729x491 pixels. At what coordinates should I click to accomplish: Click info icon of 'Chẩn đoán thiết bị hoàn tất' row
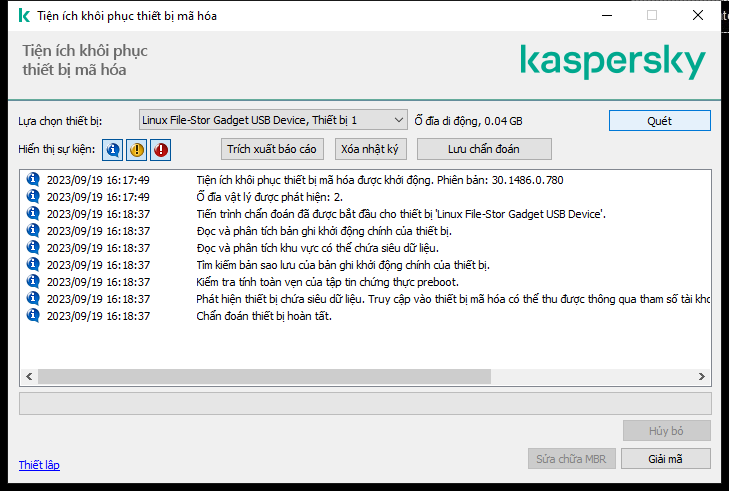point(32,316)
